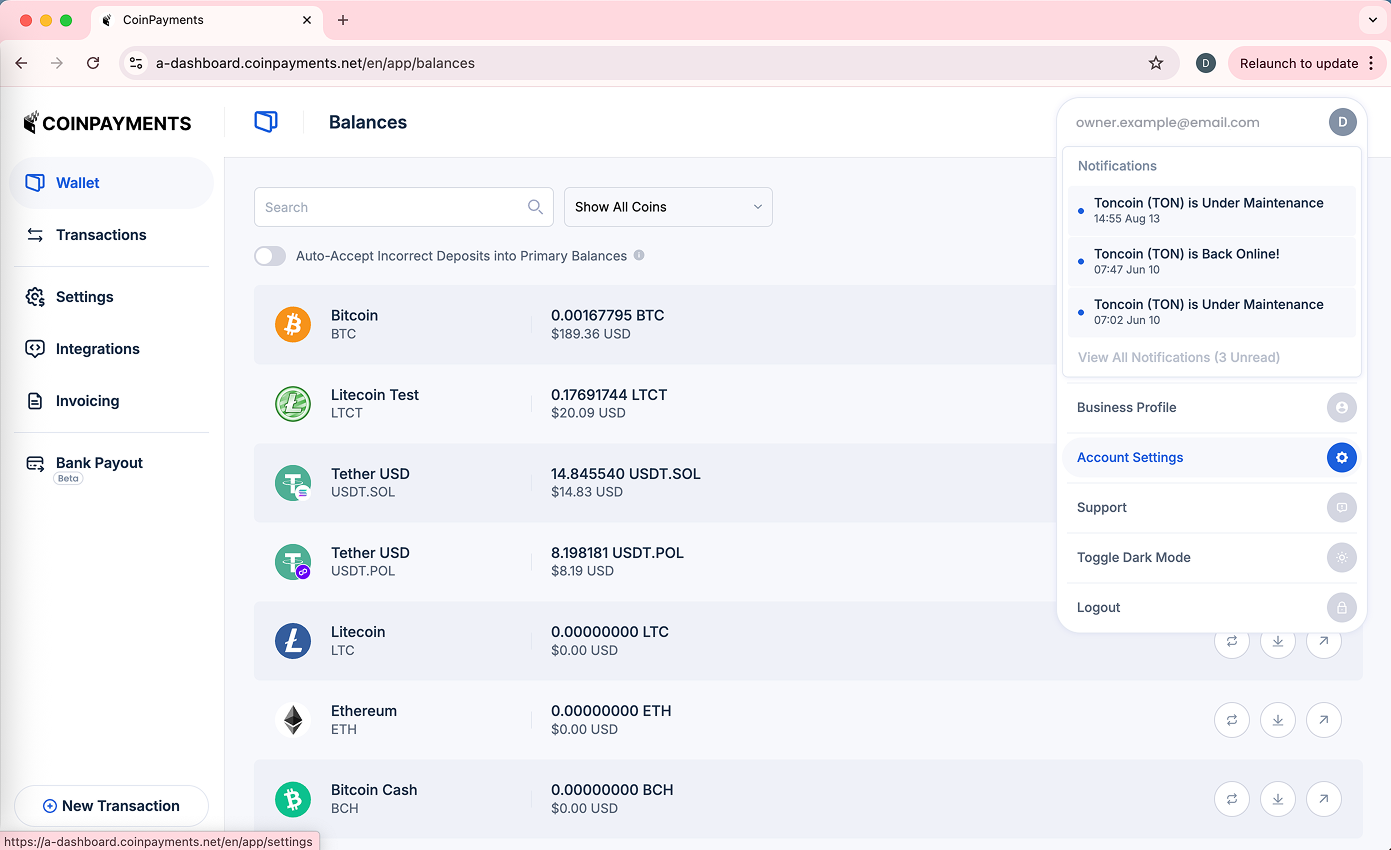Open Transactions in the sidebar
1391x850 pixels.
click(x=101, y=235)
